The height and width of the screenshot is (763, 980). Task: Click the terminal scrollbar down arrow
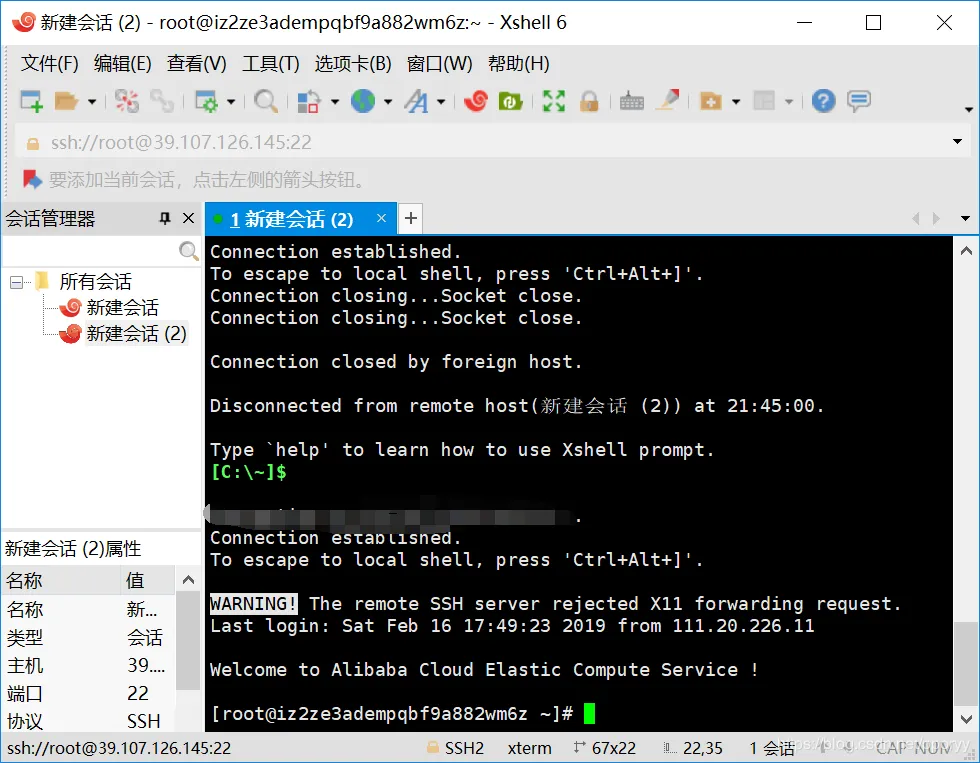click(x=966, y=719)
